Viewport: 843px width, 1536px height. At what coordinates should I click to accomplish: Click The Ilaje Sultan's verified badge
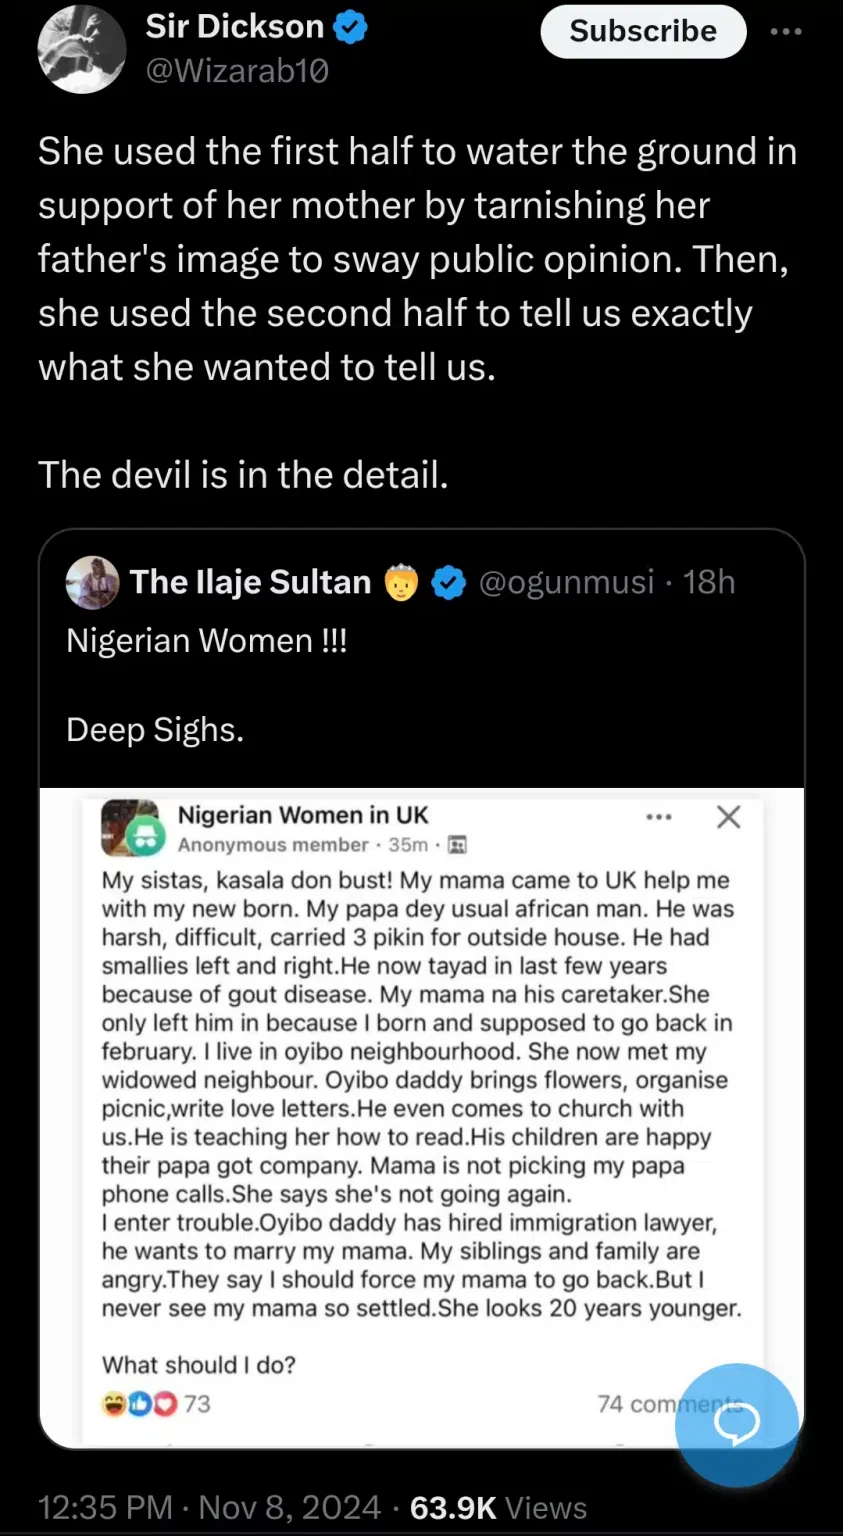[x=450, y=582]
